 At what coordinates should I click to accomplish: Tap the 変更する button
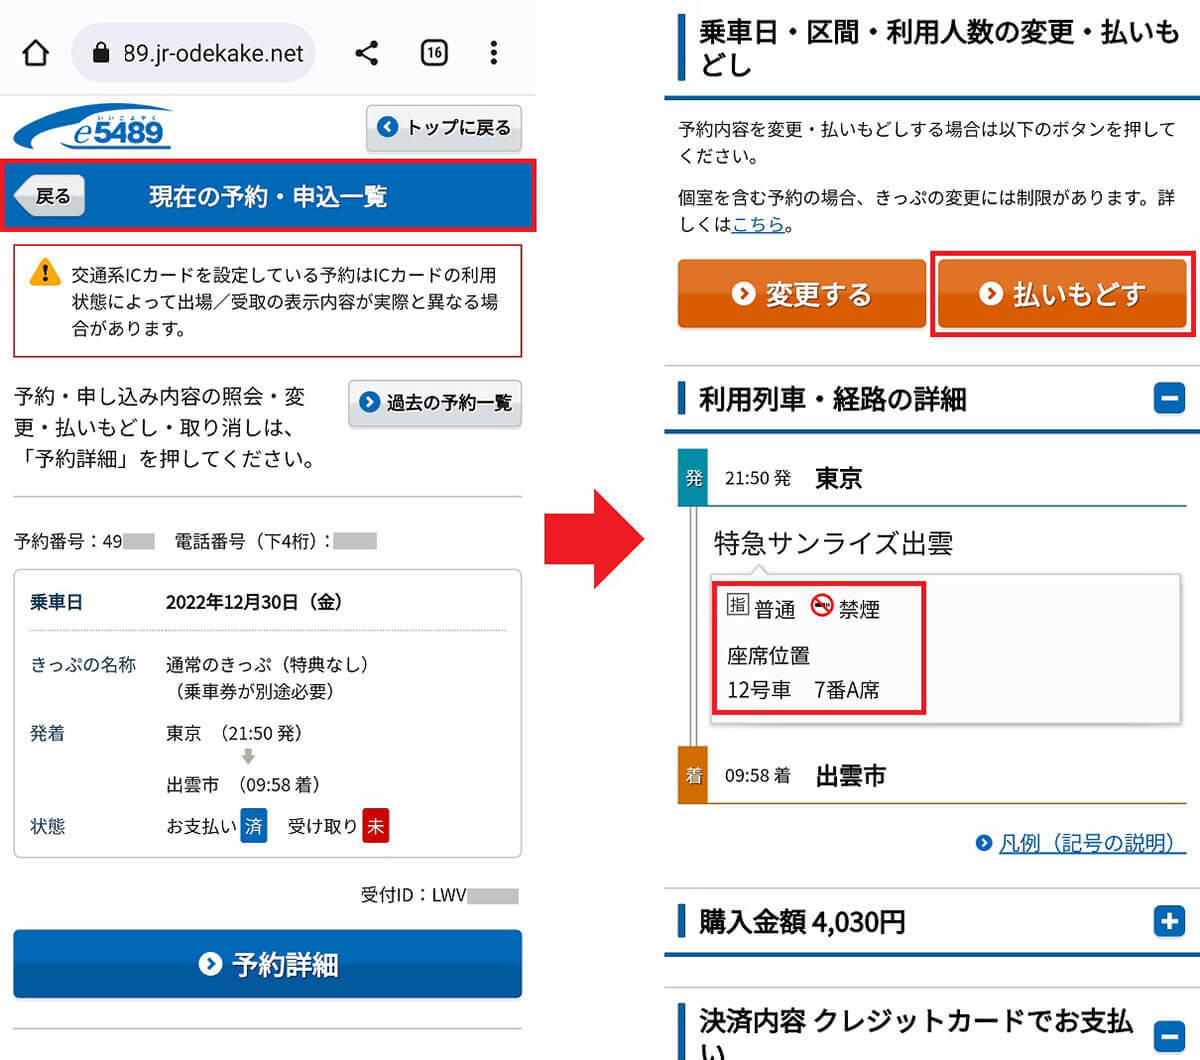pos(802,294)
